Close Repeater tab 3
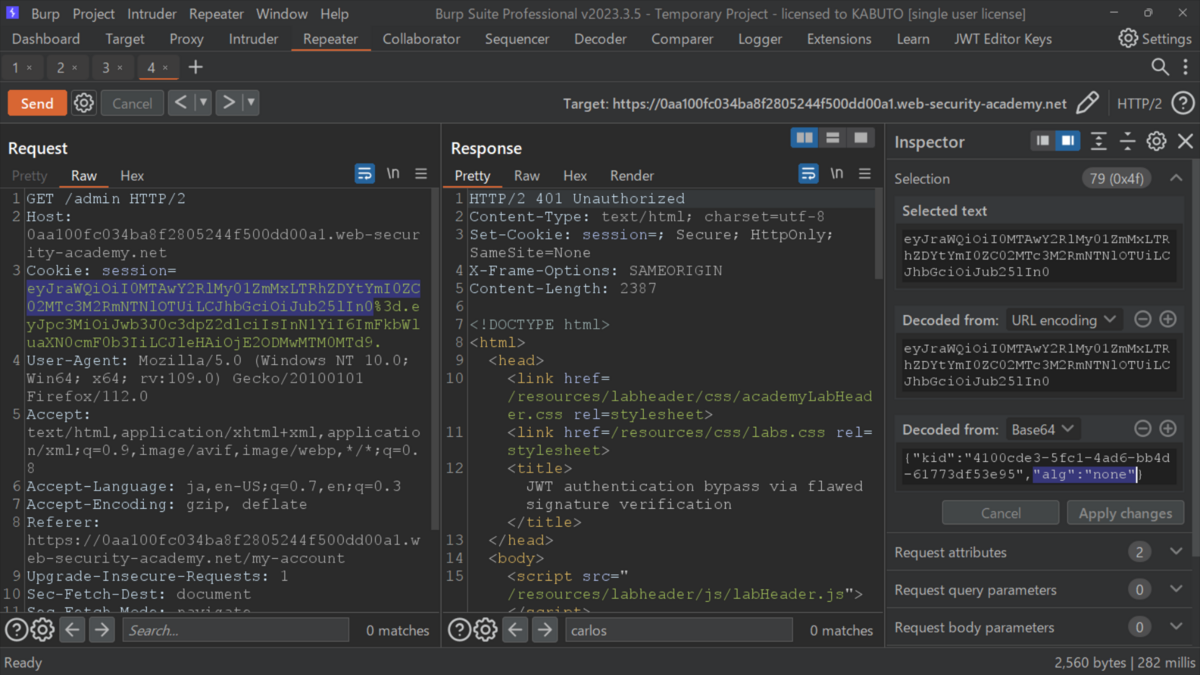The height and width of the screenshot is (675, 1200). coord(120,68)
